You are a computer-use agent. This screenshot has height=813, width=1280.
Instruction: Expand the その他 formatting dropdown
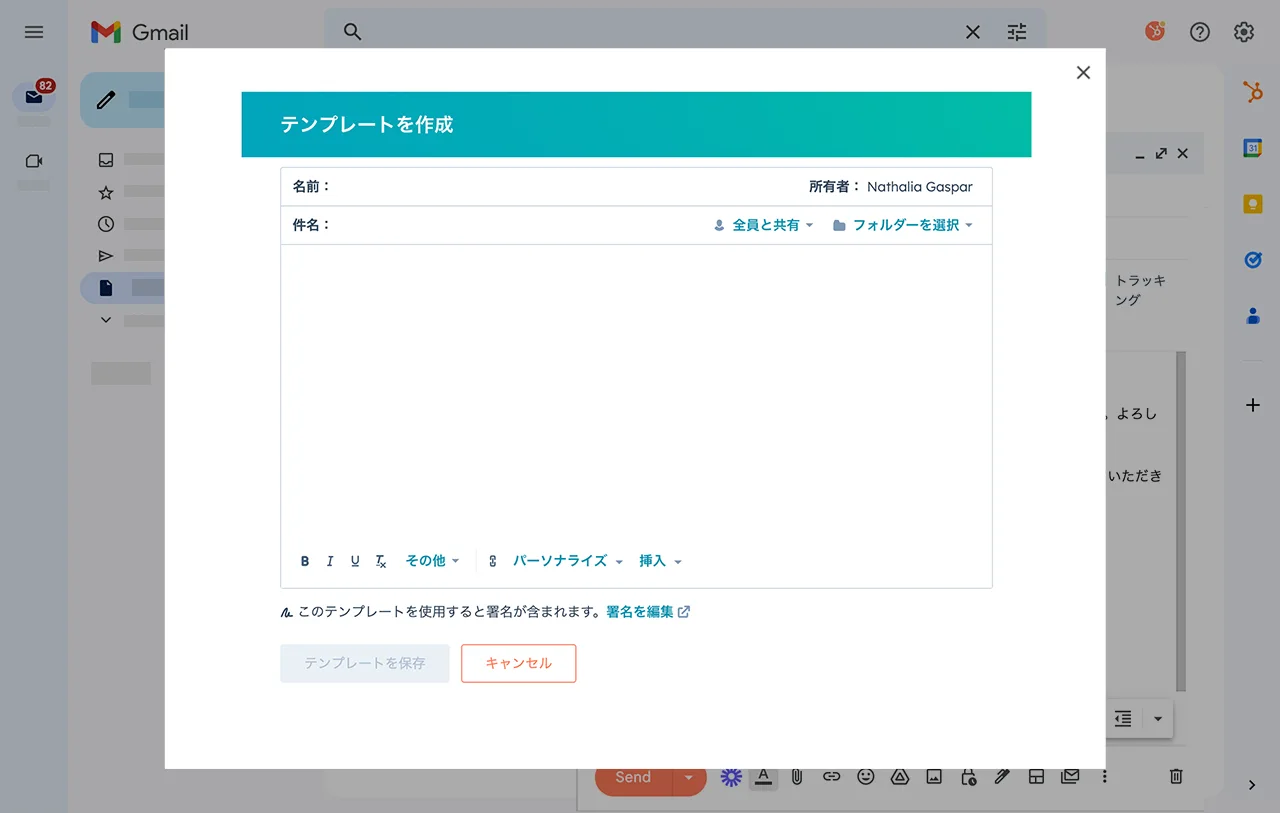pos(432,561)
